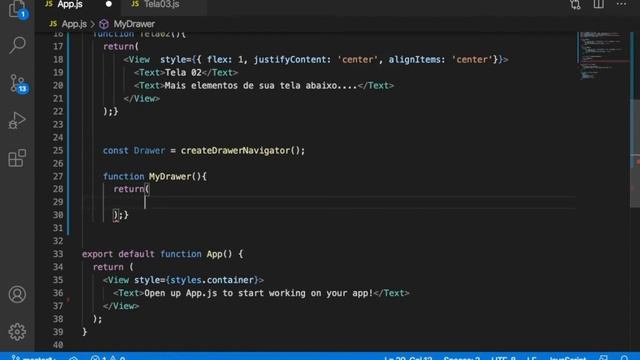Click MyDrawer in the breadcrumb
The image size is (640, 360).
click(134, 24)
